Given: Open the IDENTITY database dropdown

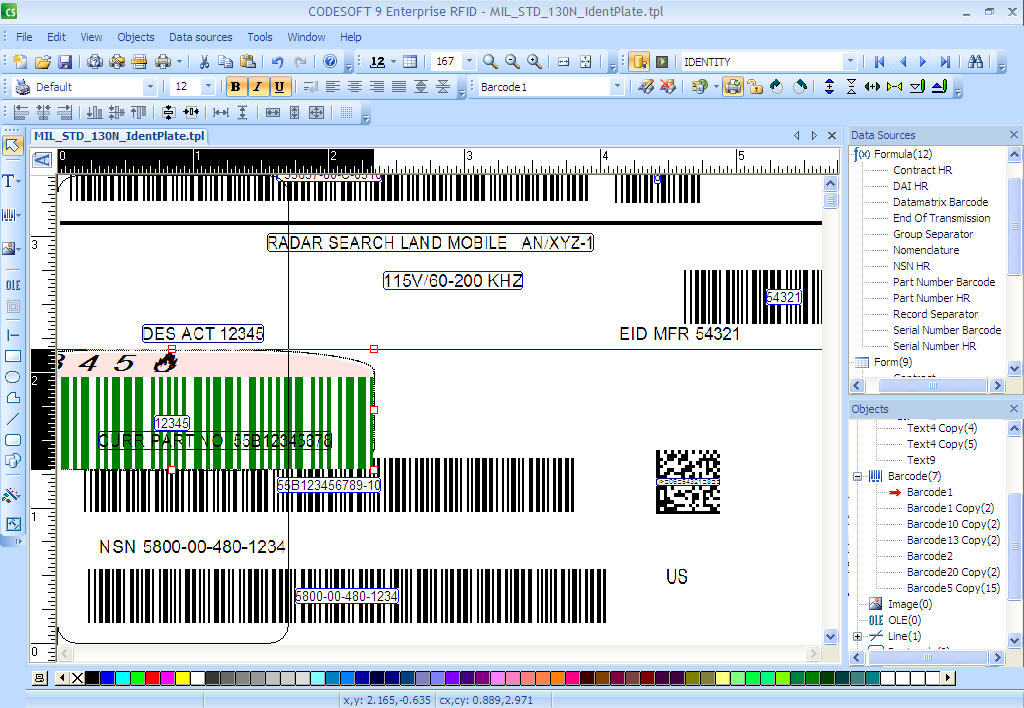Looking at the screenshot, I should point(850,61).
